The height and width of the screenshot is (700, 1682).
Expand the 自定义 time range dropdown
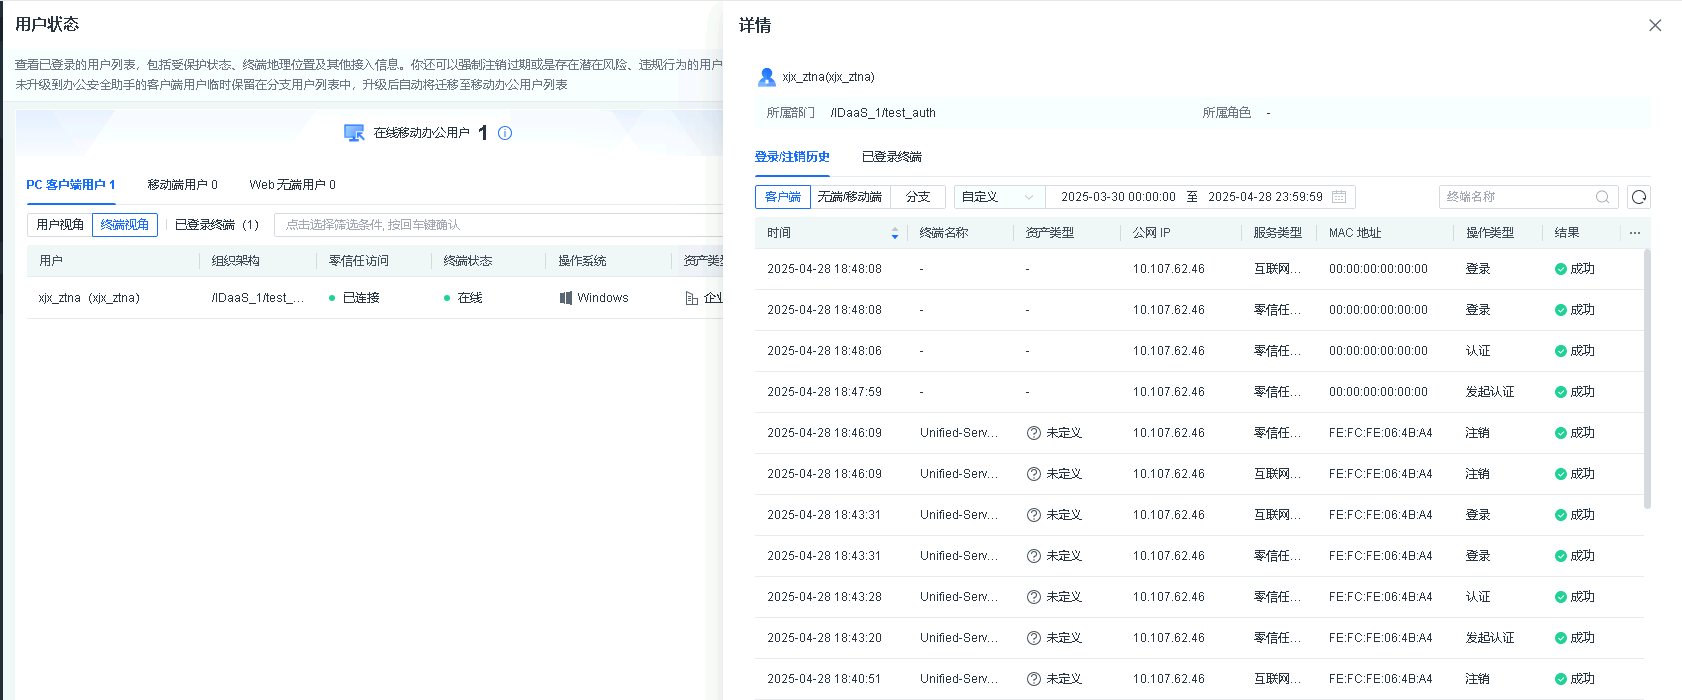pos(998,197)
